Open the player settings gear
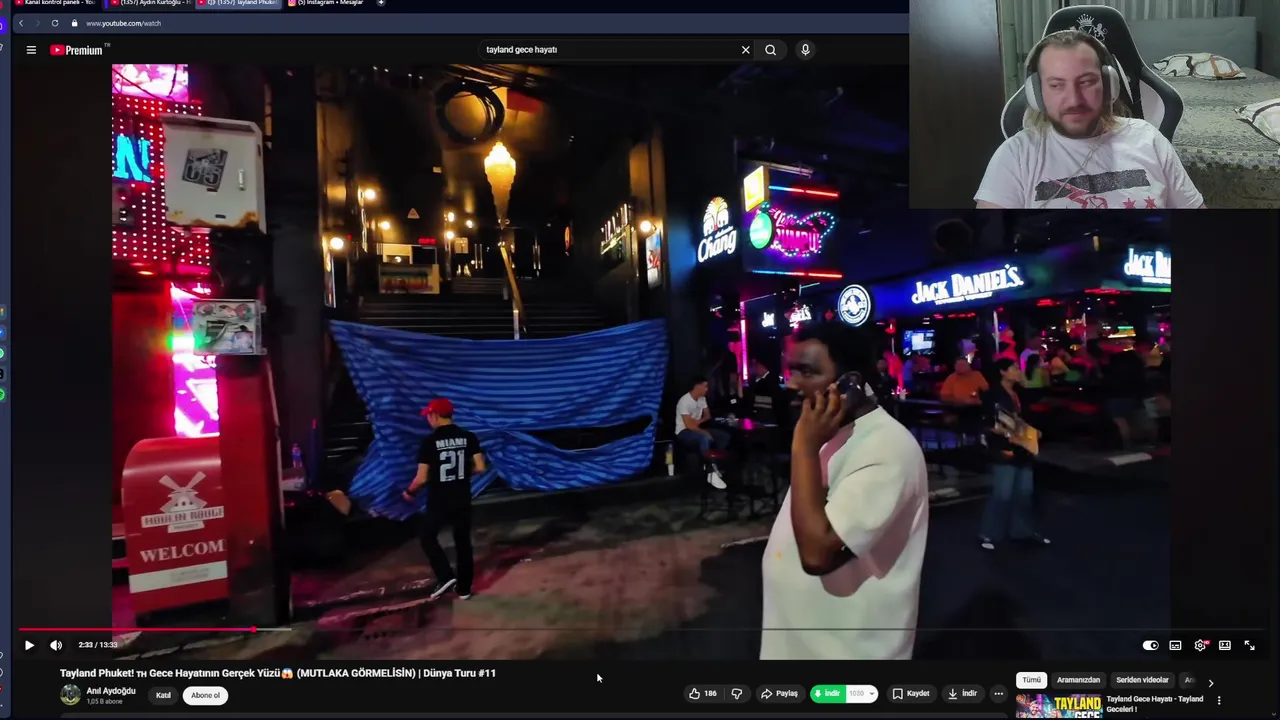The width and height of the screenshot is (1280, 720). coord(1200,645)
